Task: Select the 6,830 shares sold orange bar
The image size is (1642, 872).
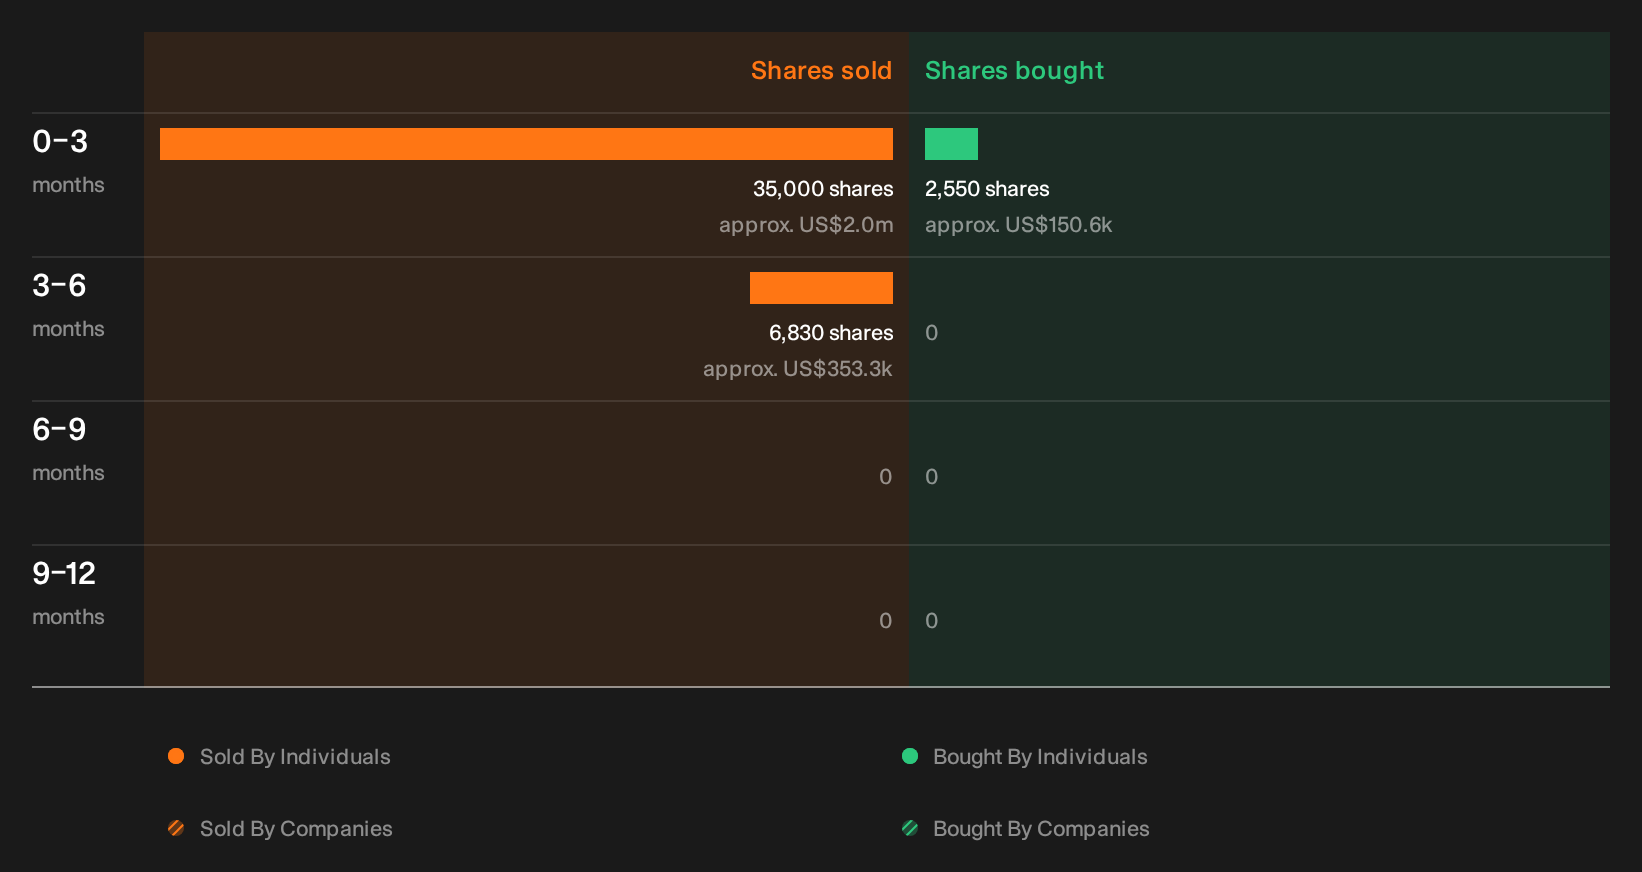Action: click(821, 288)
